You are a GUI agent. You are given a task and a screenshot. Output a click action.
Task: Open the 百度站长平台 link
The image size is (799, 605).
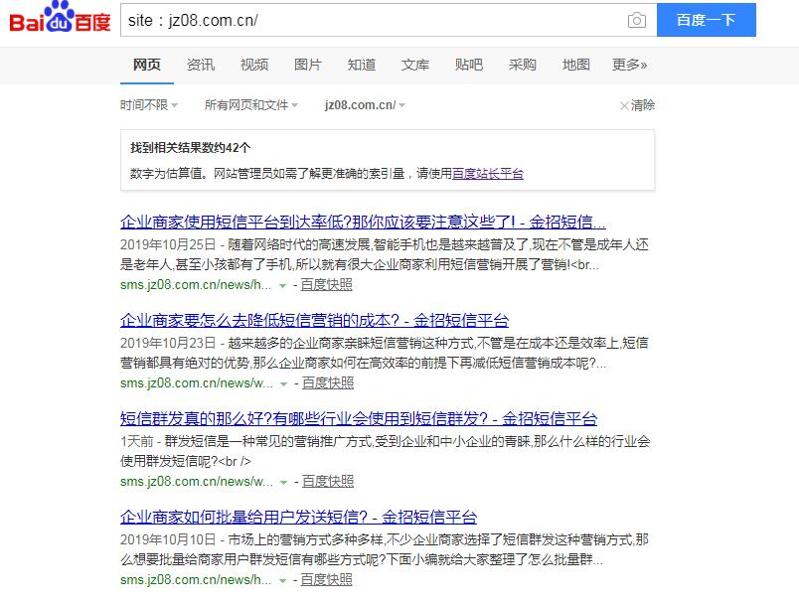tap(488, 174)
